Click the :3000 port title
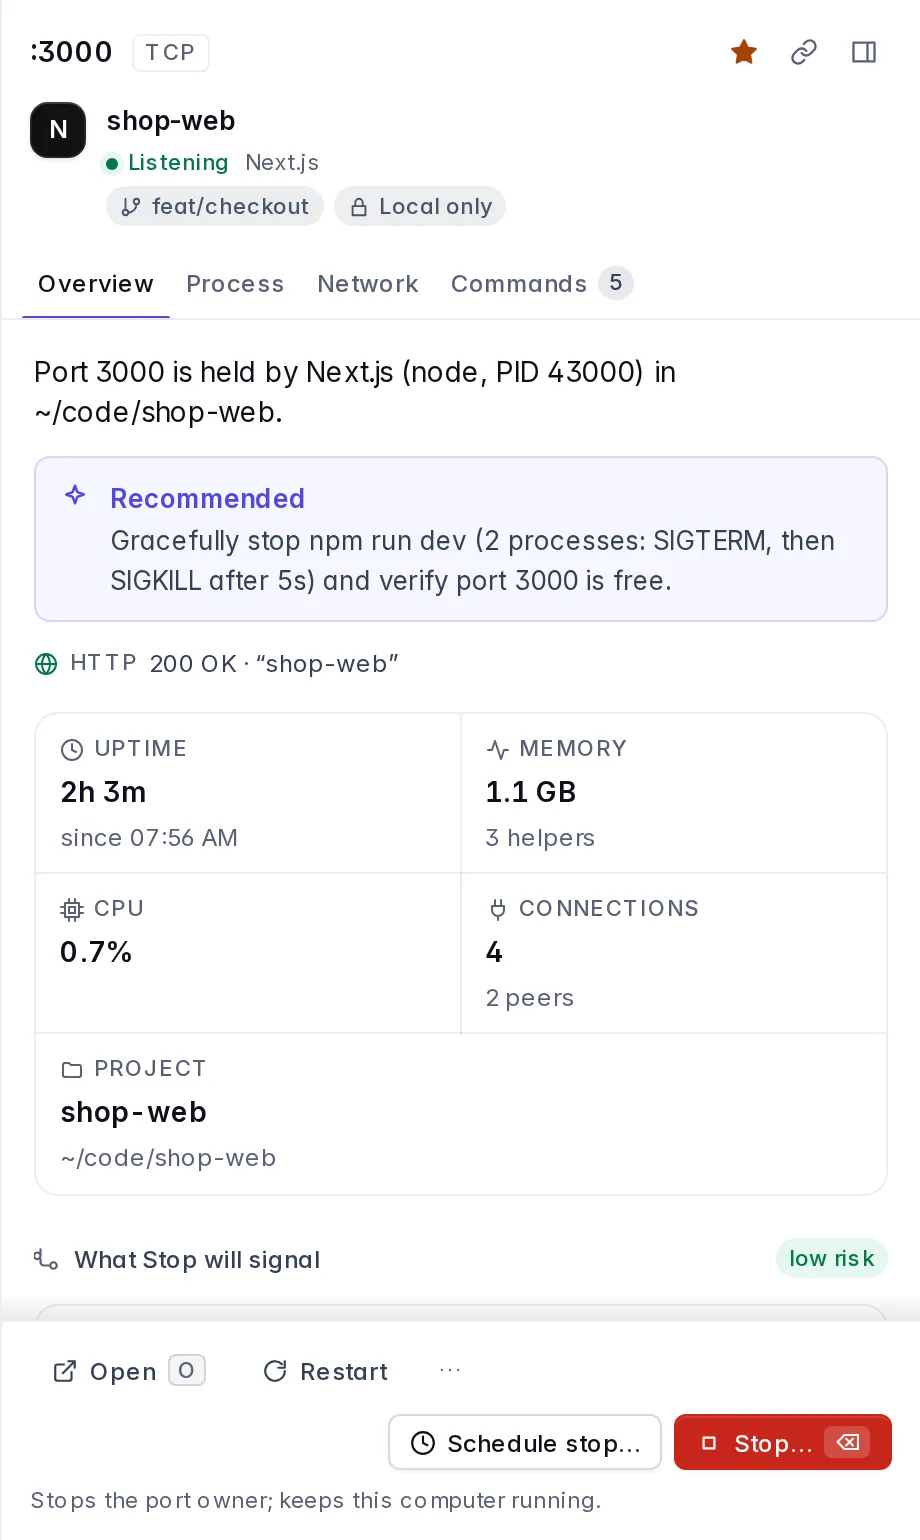The image size is (920, 1540). (x=71, y=52)
